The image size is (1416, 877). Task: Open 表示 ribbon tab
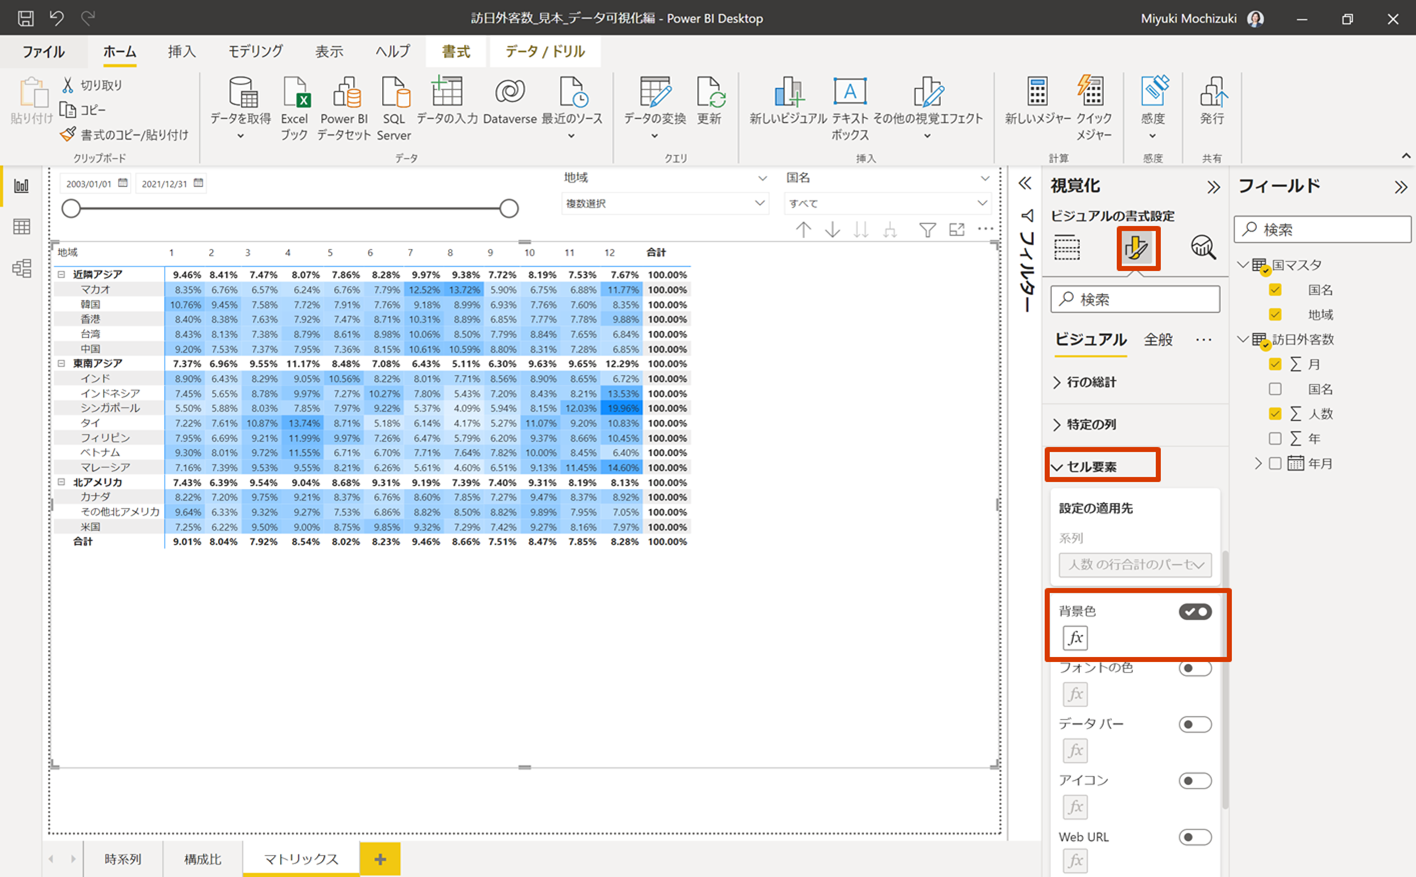pos(329,51)
